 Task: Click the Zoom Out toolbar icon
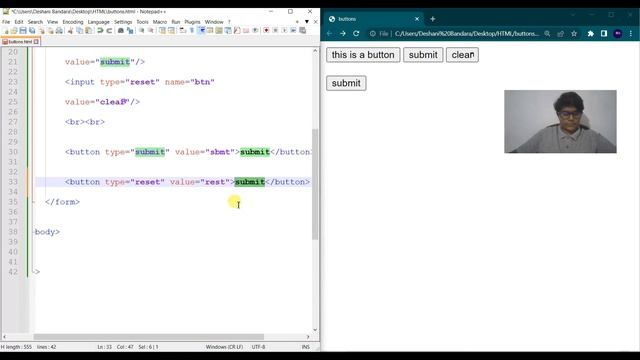151,31
